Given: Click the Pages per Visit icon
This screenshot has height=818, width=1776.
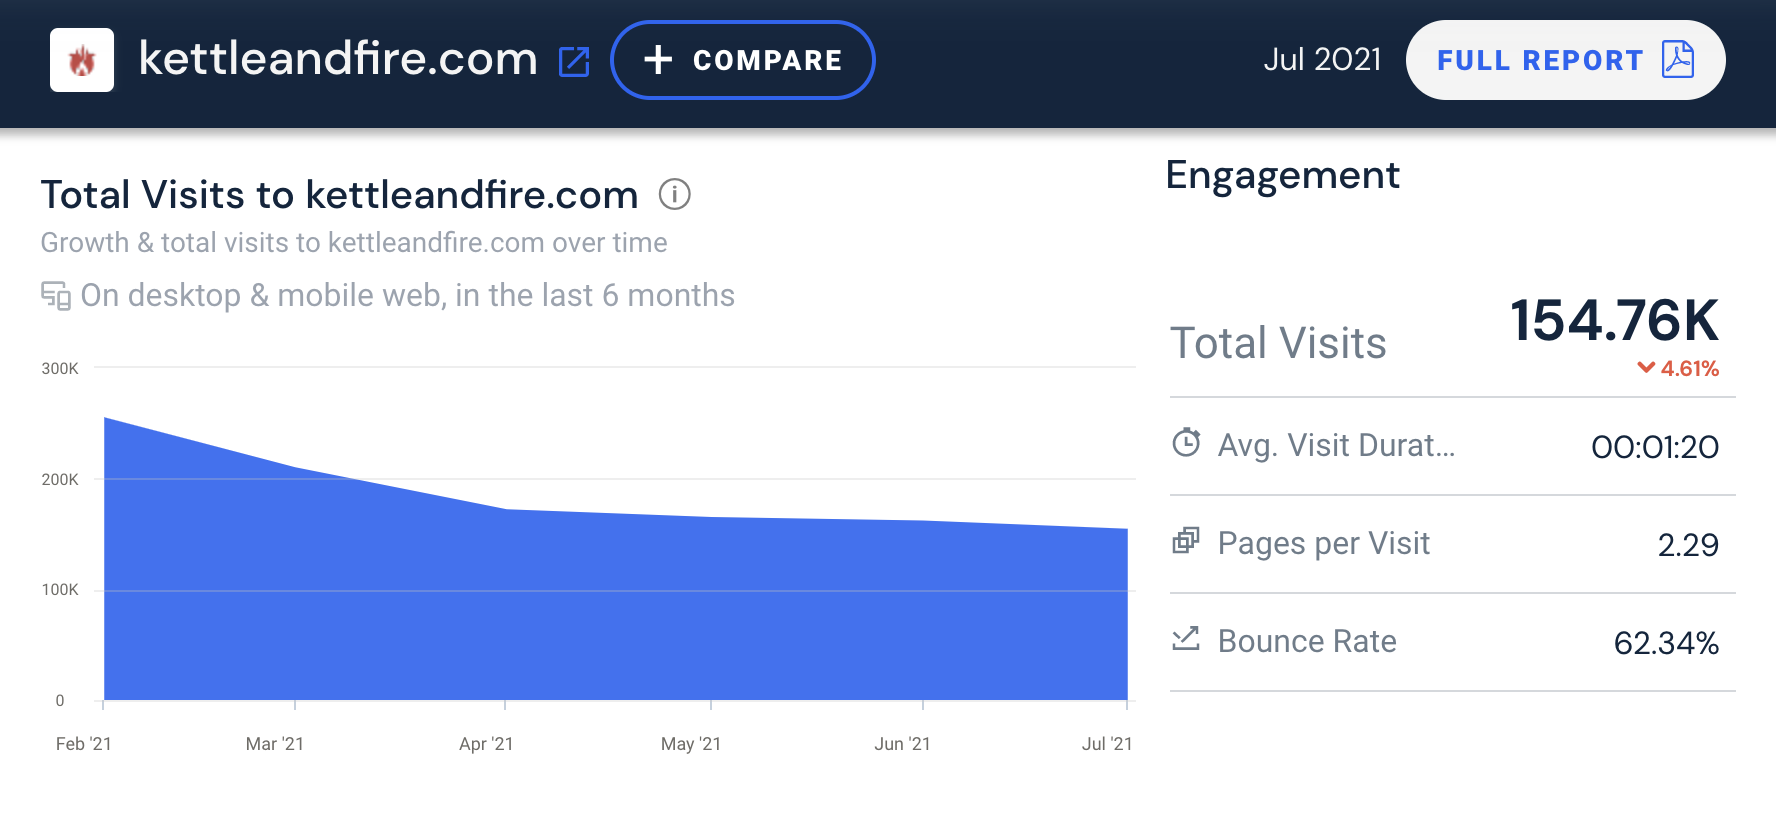Looking at the screenshot, I should 1186,540.
